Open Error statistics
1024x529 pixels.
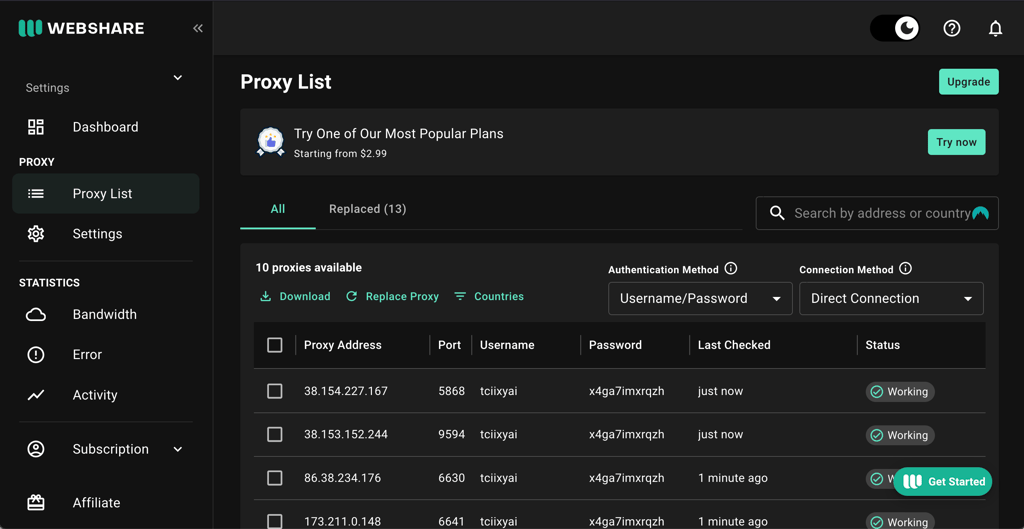(106, 355)
